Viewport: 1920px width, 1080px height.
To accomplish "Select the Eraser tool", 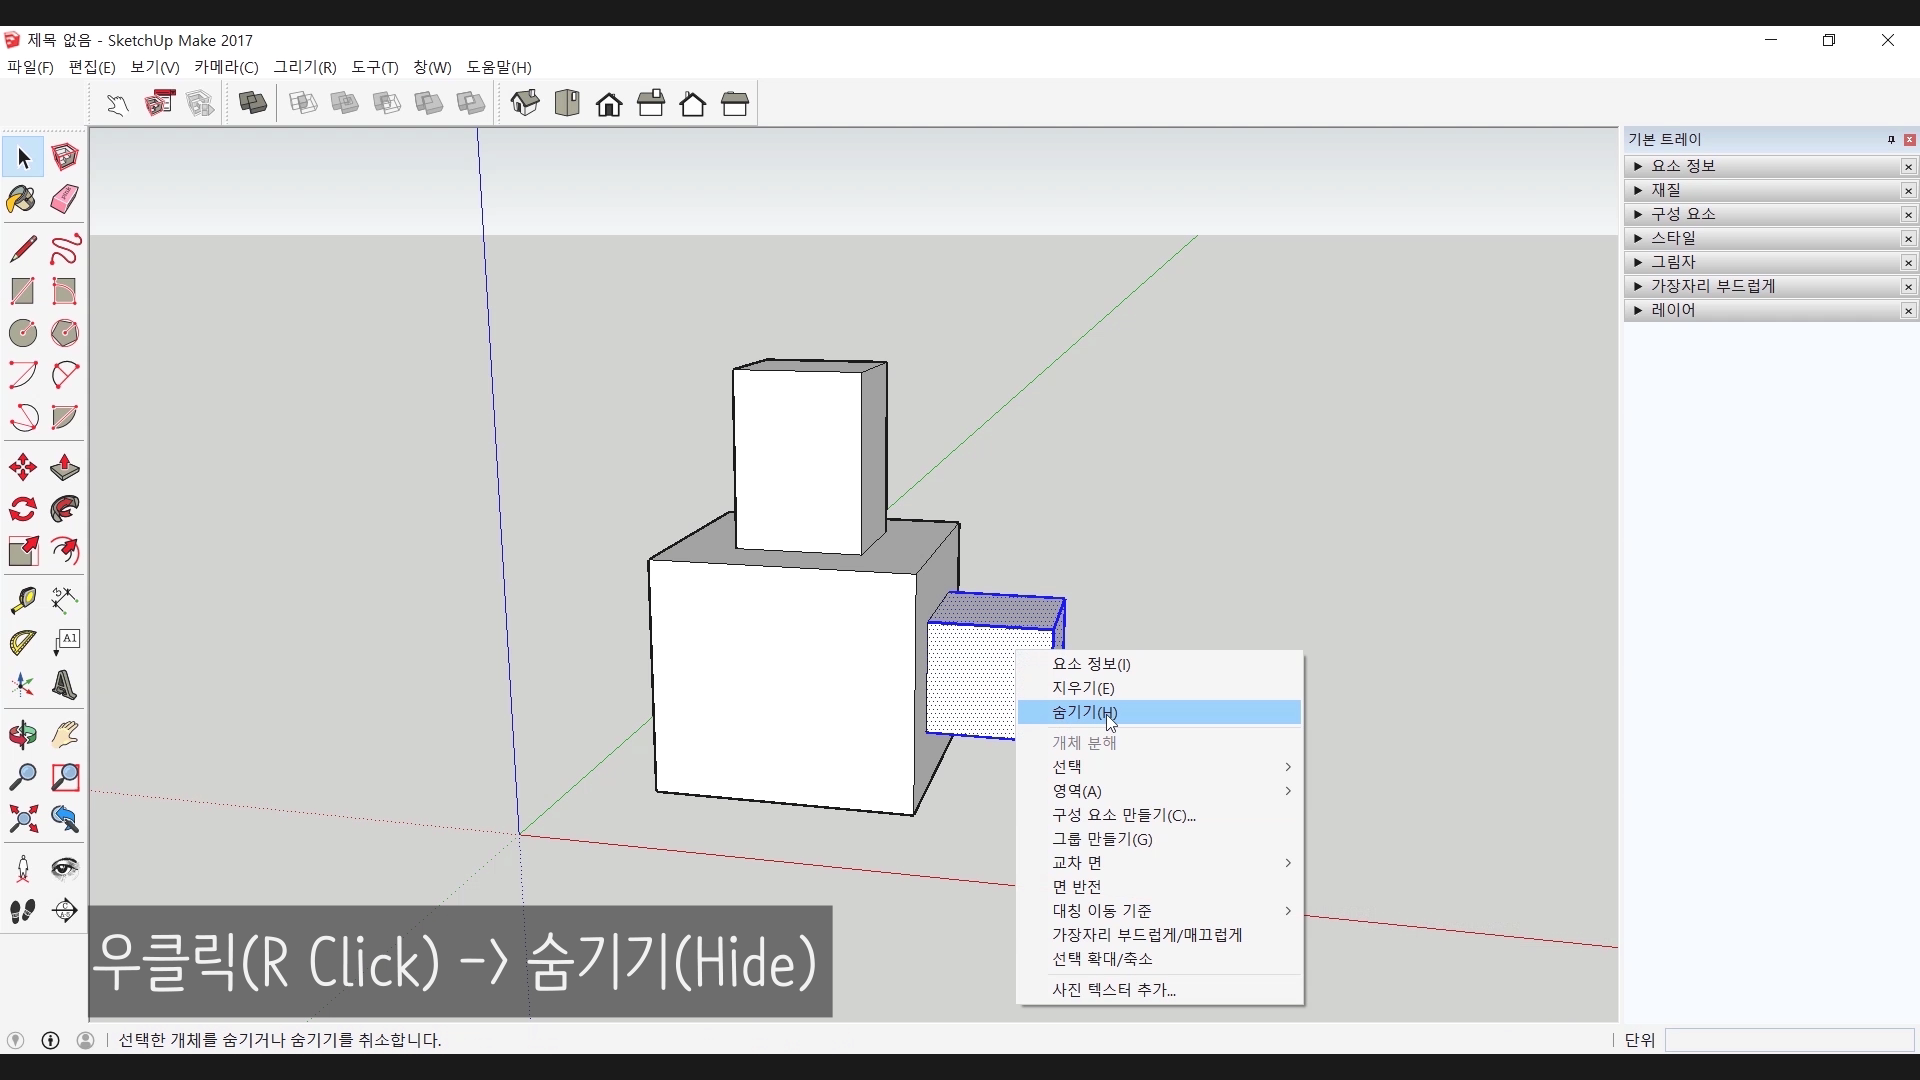I will 65,199.
